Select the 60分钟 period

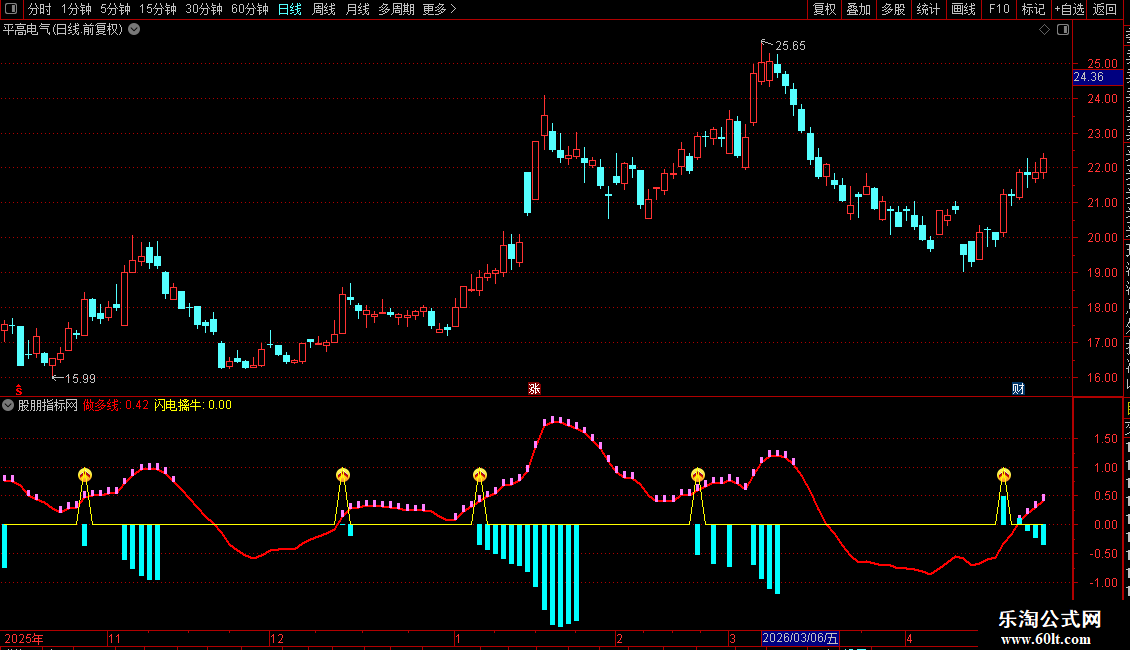tap(249, 9)
